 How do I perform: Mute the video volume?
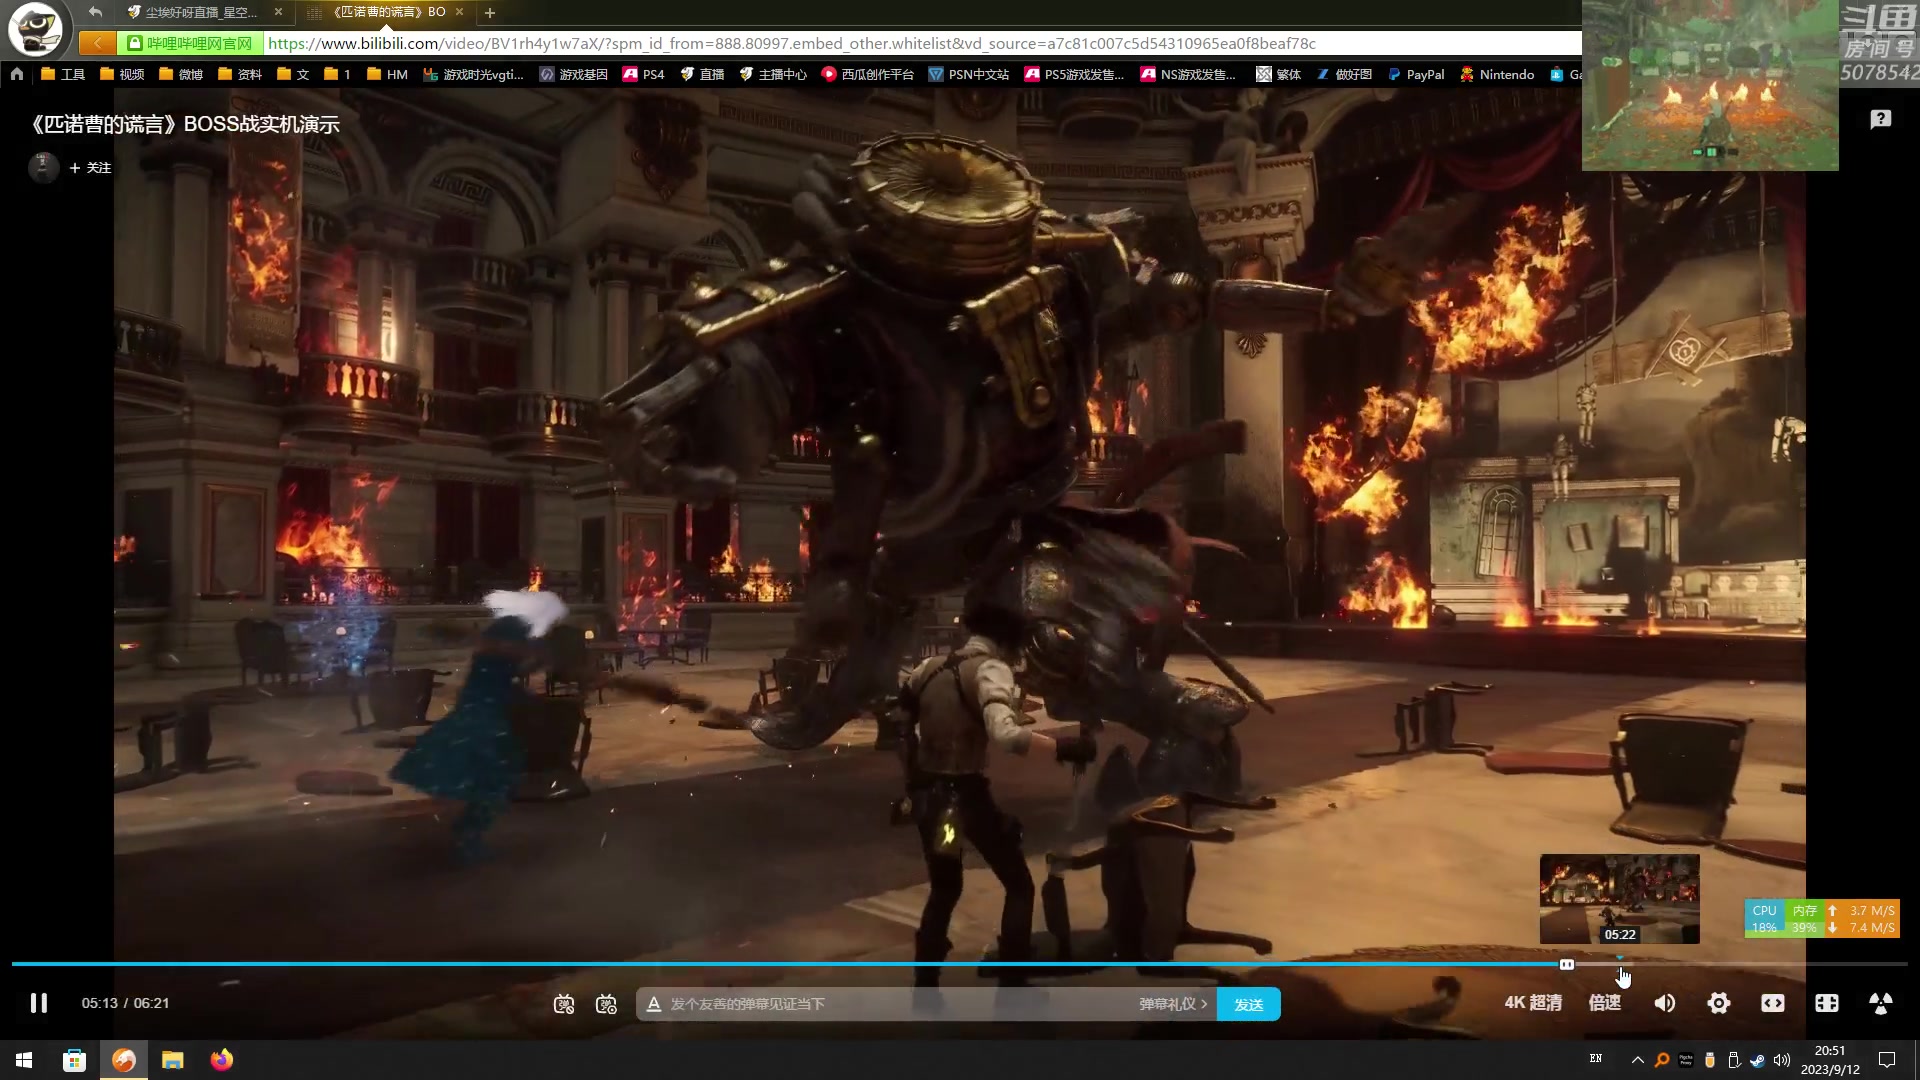pyautogui.click(x=1665, y=1003)
